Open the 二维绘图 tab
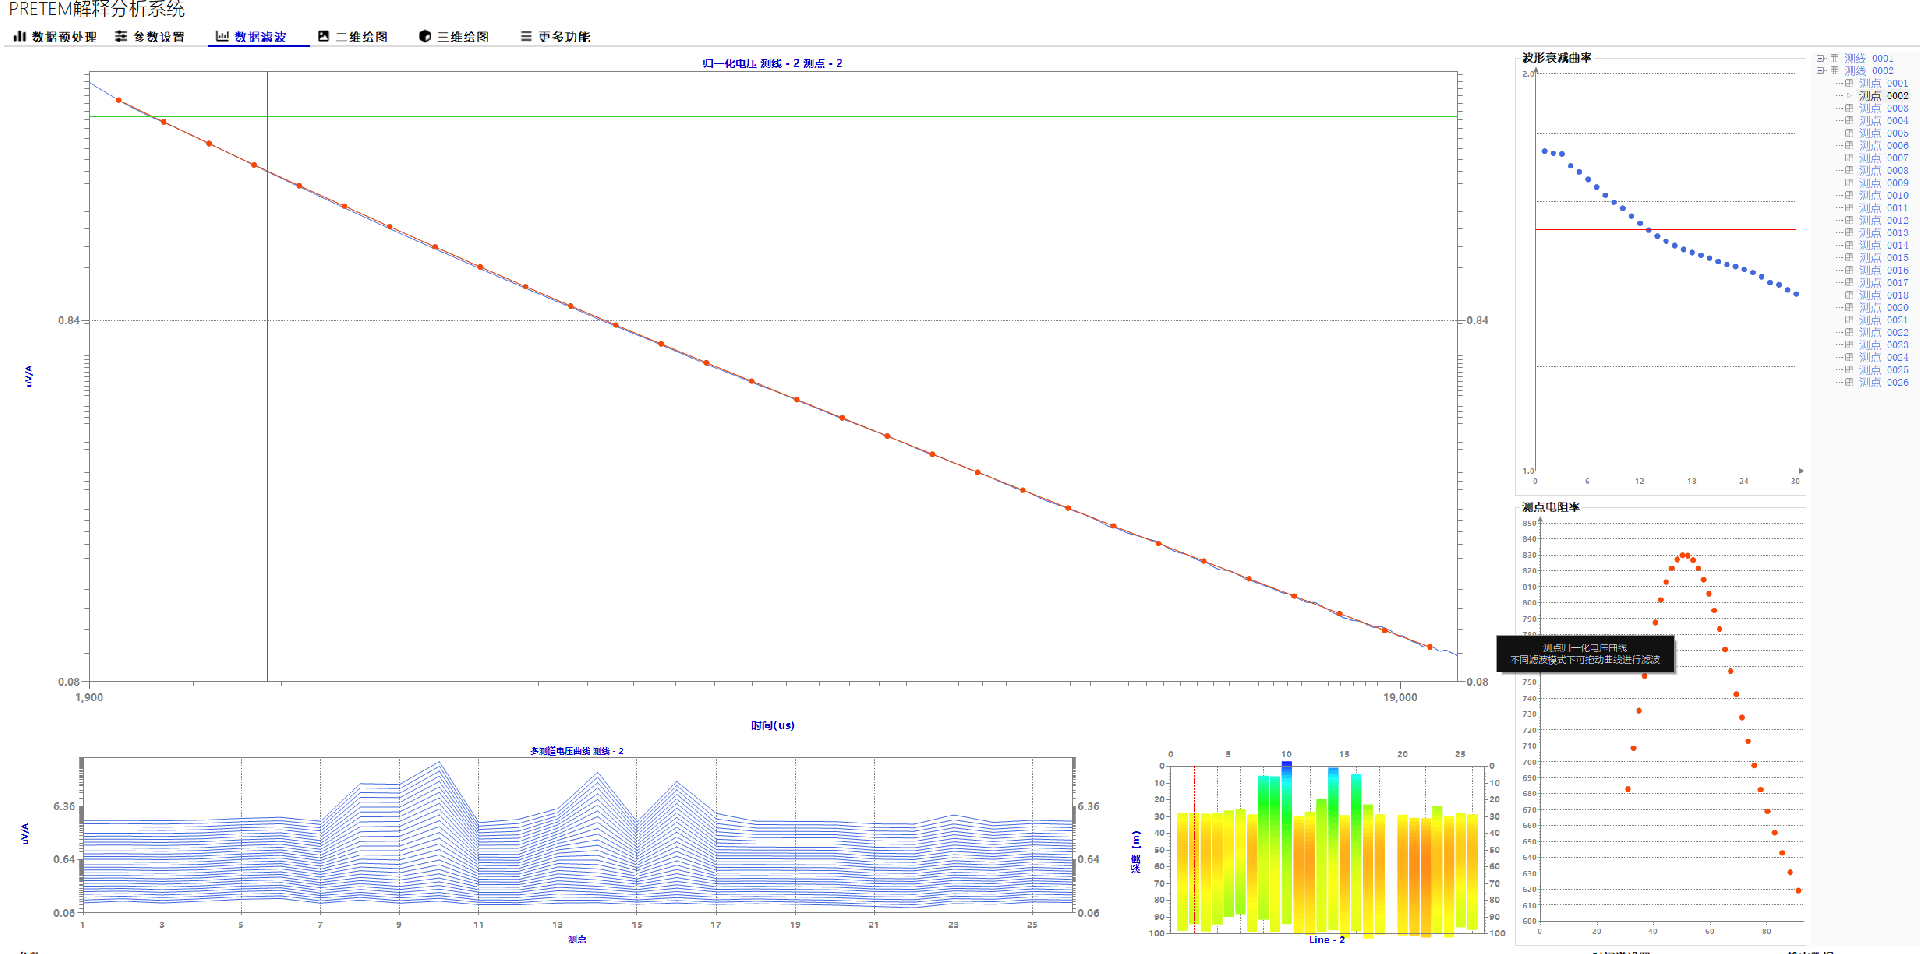The height and width of the screenshot is (954, 1920). pos(361,37)
